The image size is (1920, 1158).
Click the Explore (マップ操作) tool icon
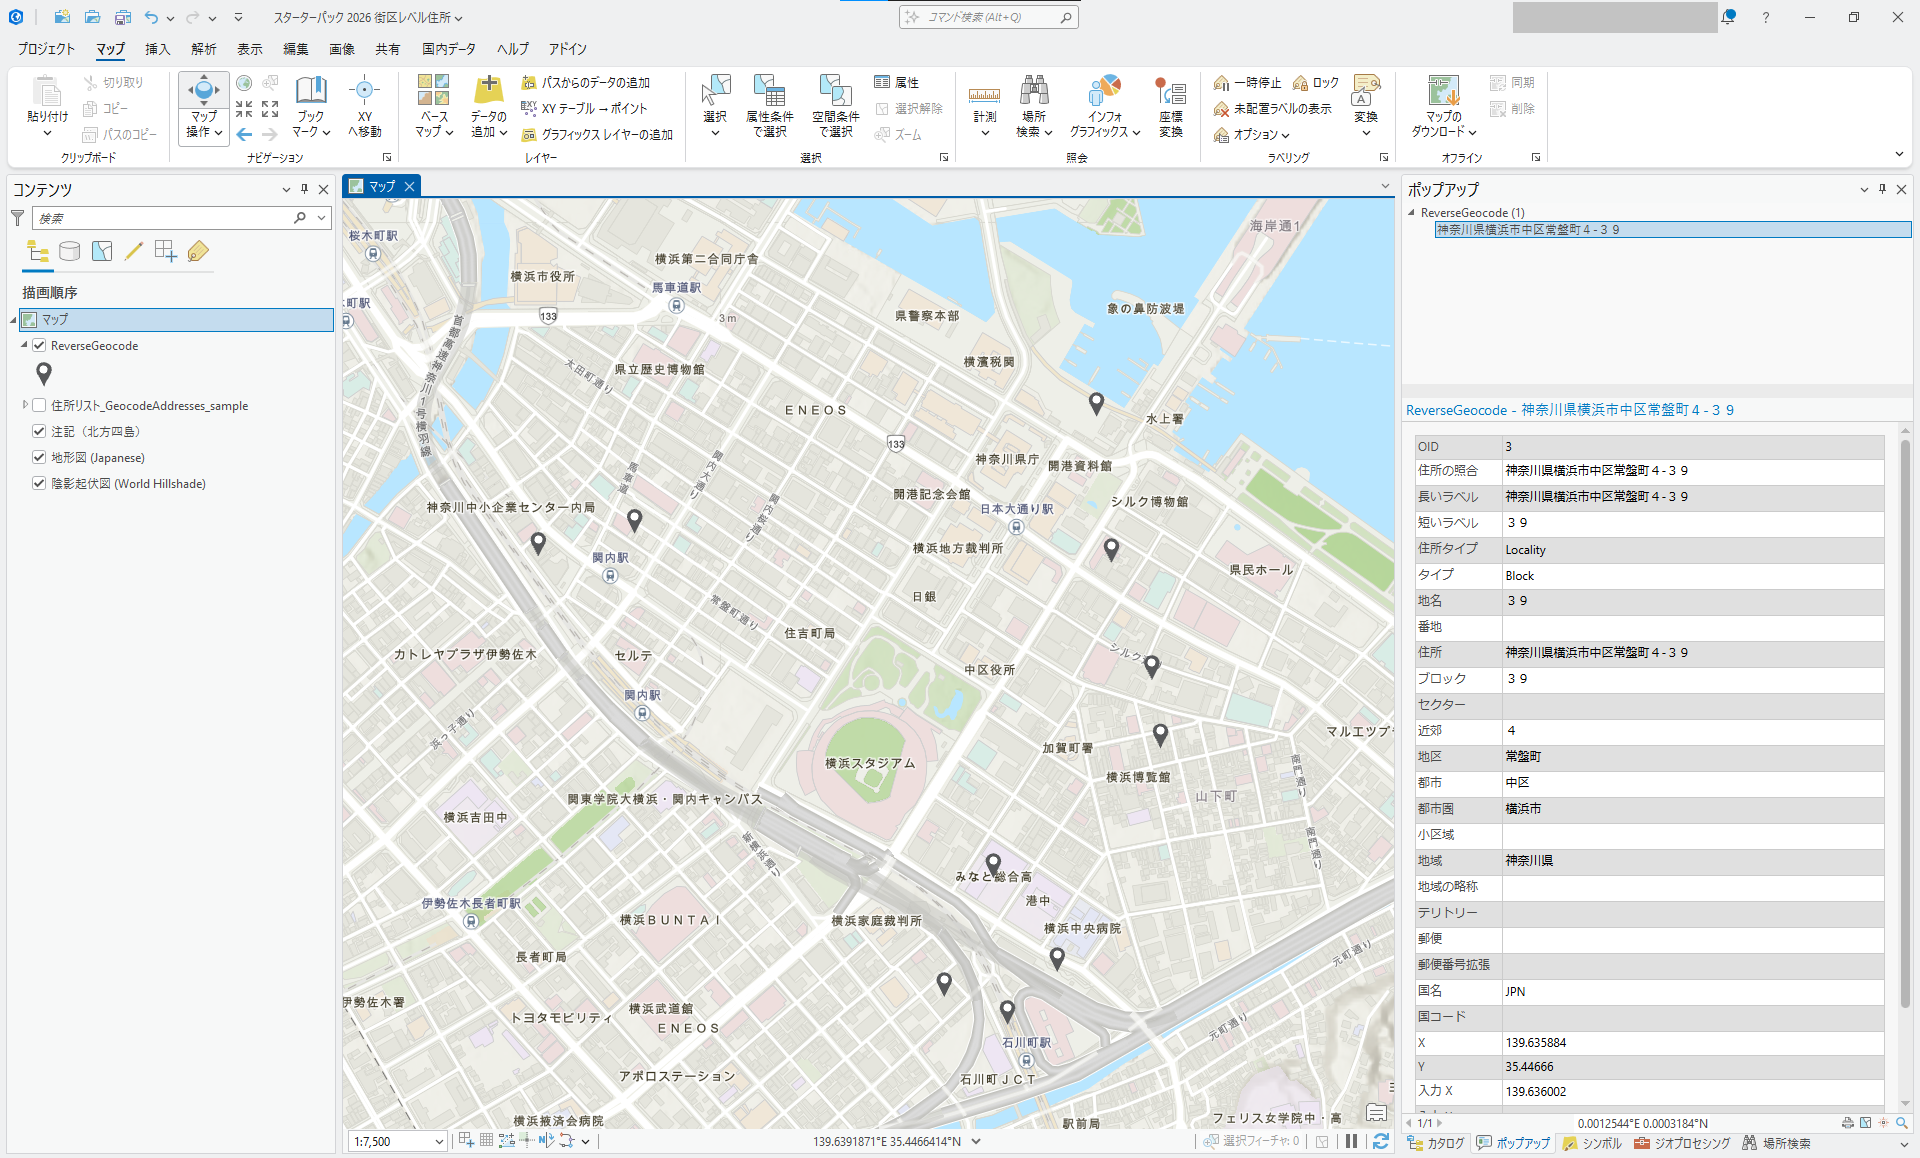(x=203, y=91)
